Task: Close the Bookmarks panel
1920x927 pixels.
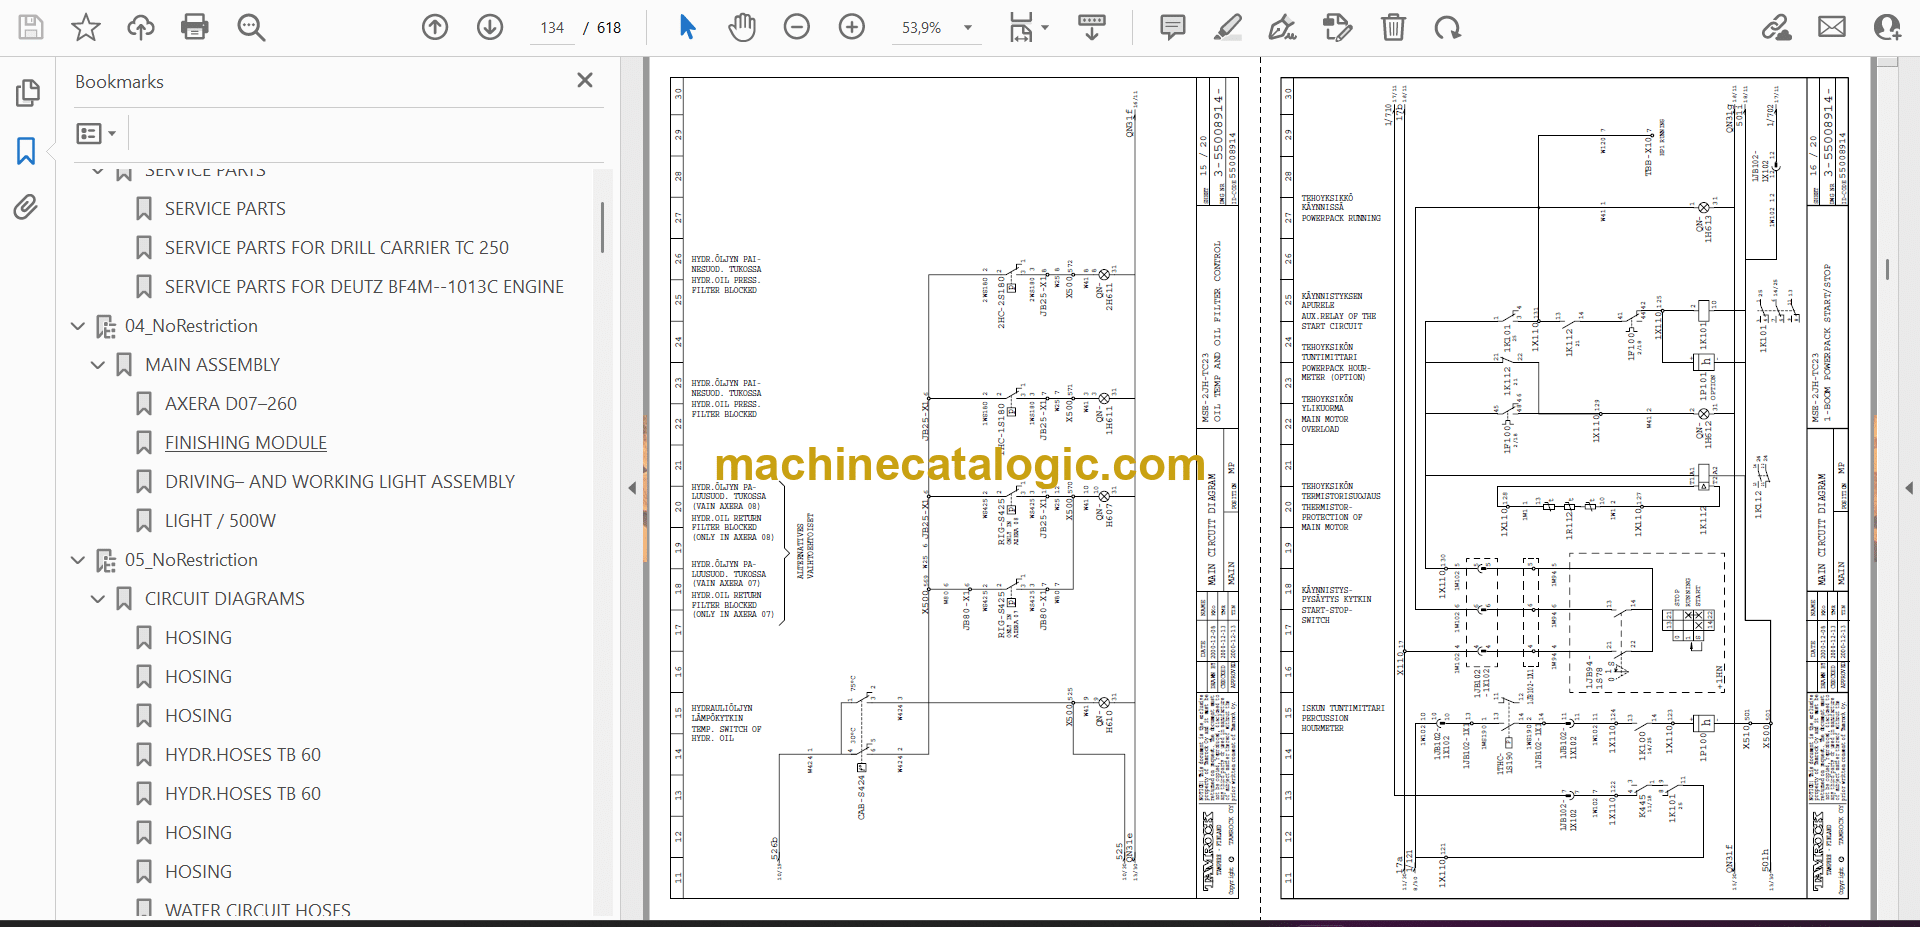Action: 585,80
